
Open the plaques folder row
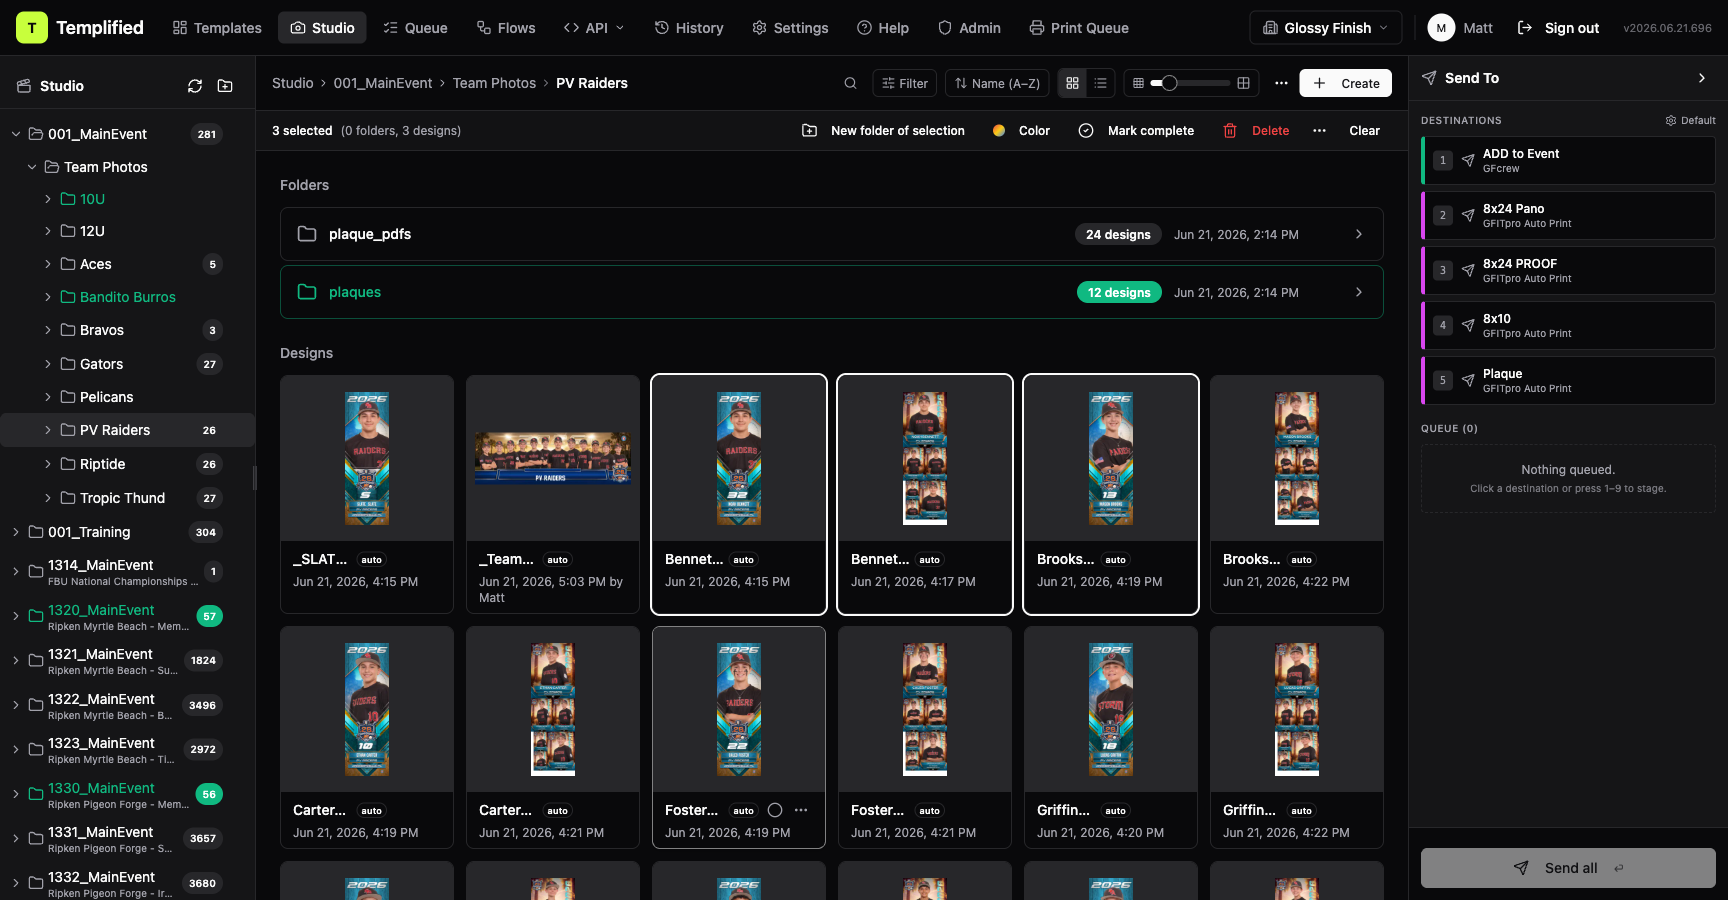(x=832, y=292)
